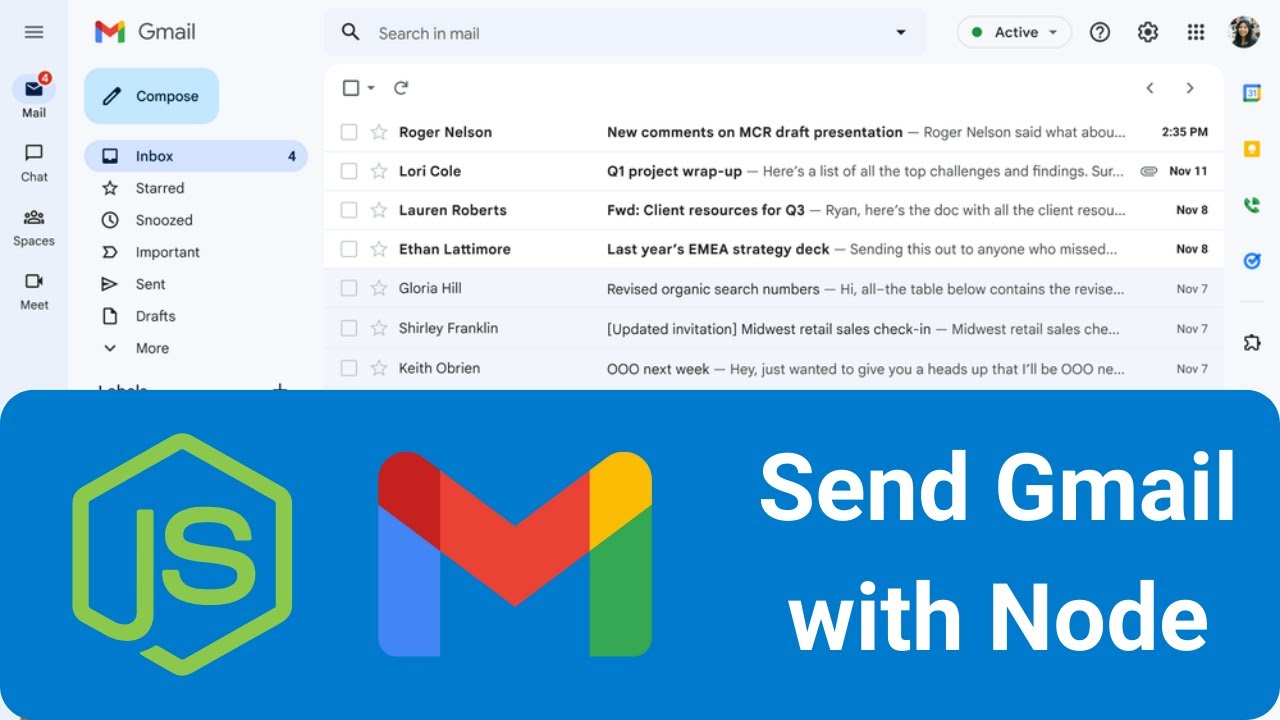Open Spaces in left rail

pos(34,227)
